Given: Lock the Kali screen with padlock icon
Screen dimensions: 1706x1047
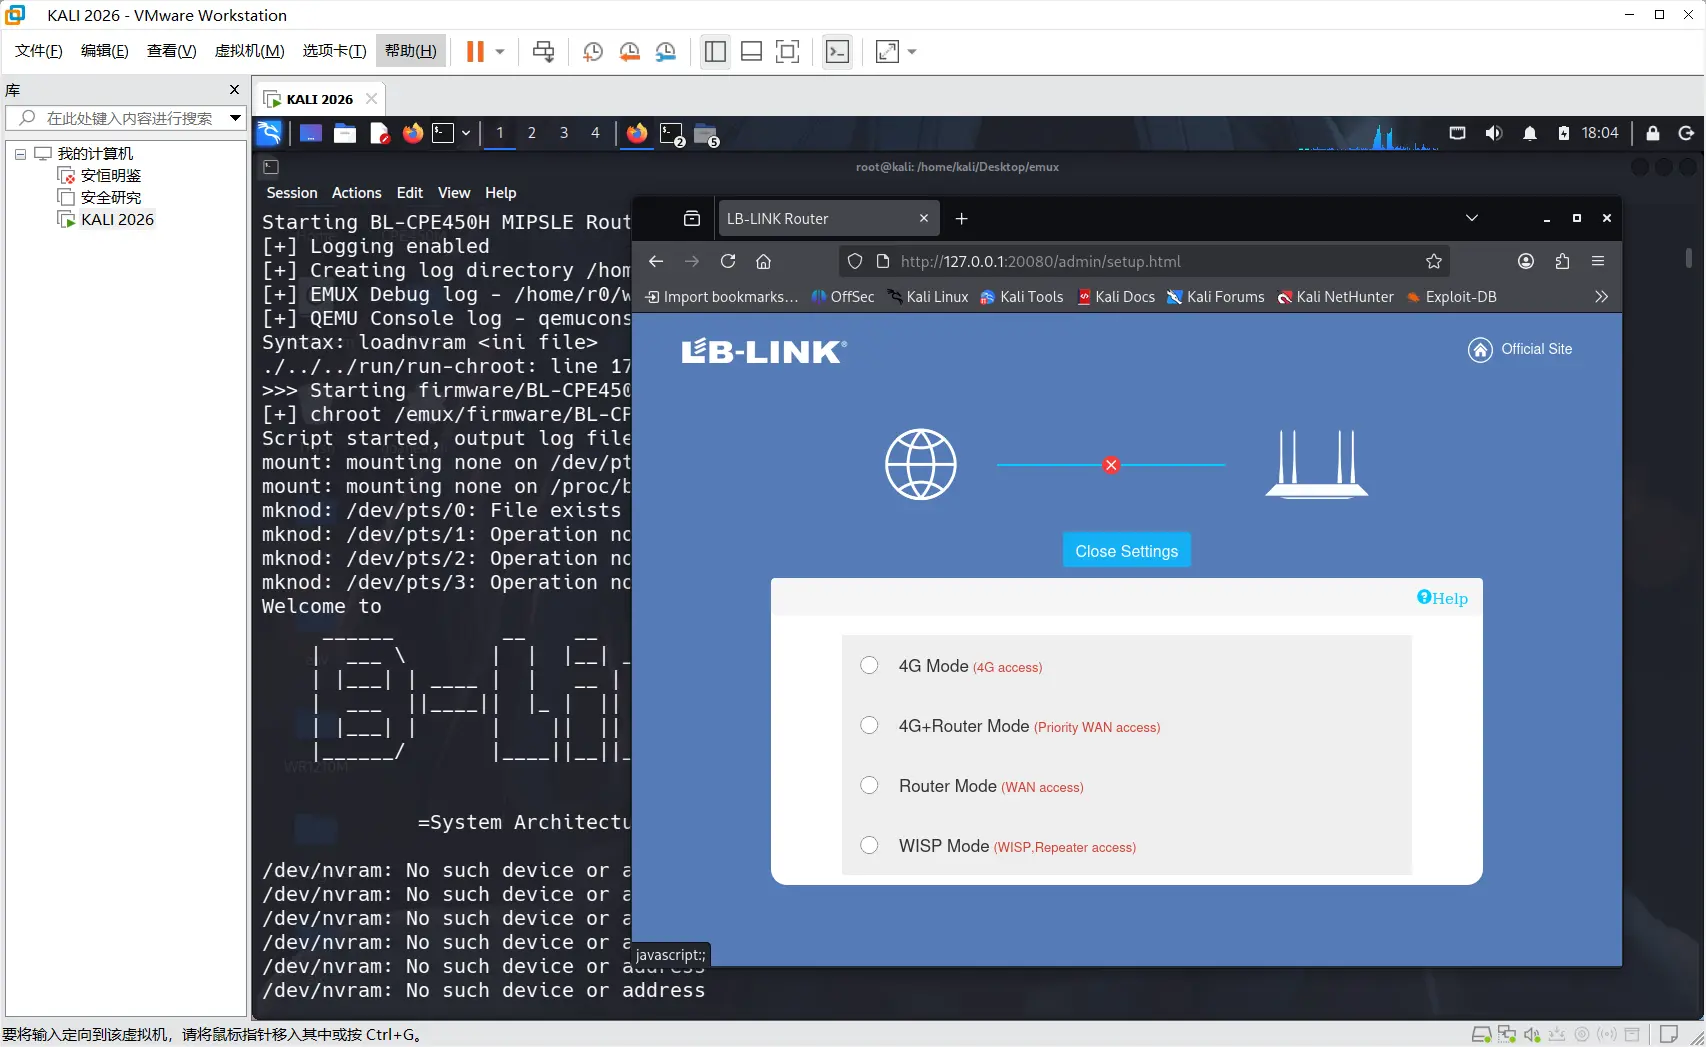Looking at the screenshot, I should pyautogui.click(x=1653, y=133).
